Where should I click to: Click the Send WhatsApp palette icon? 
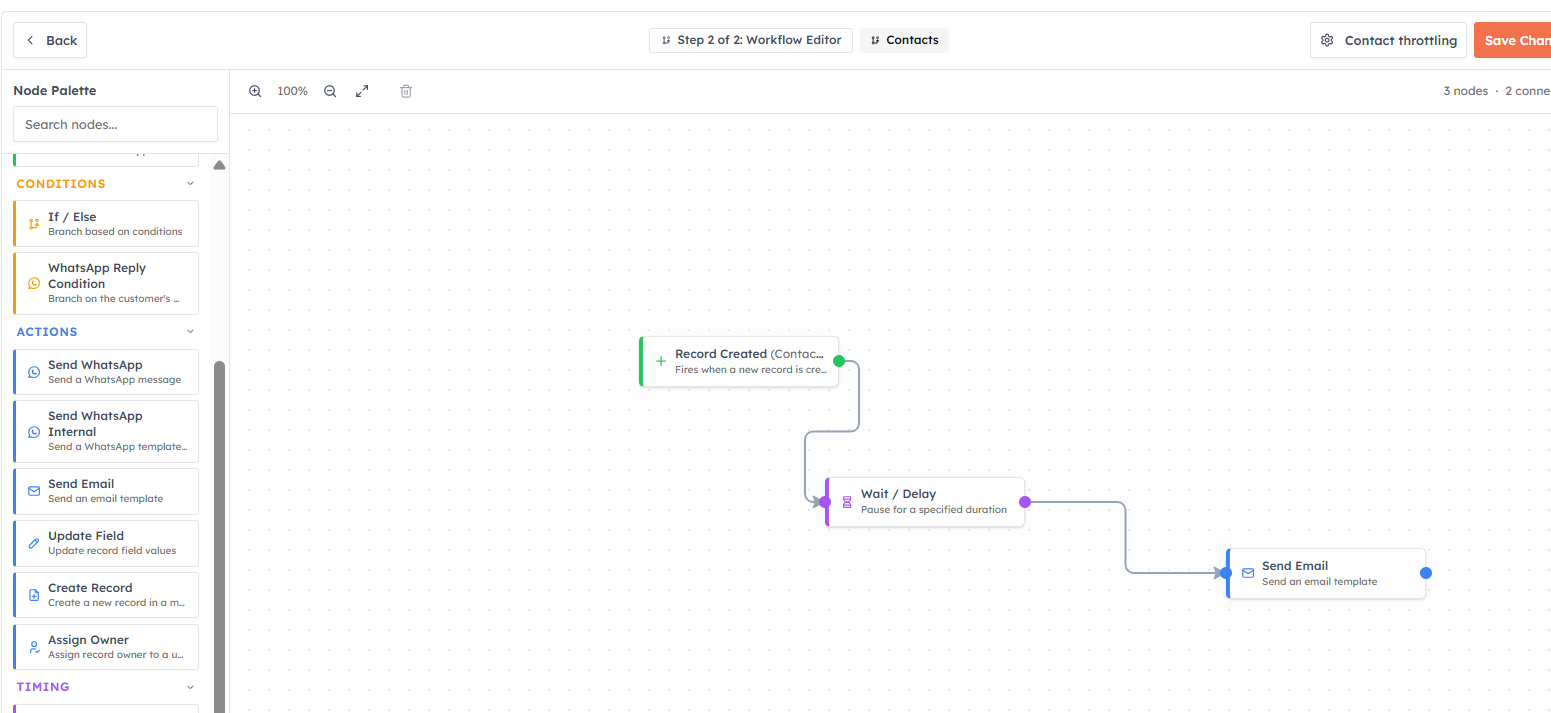[34, 372]
